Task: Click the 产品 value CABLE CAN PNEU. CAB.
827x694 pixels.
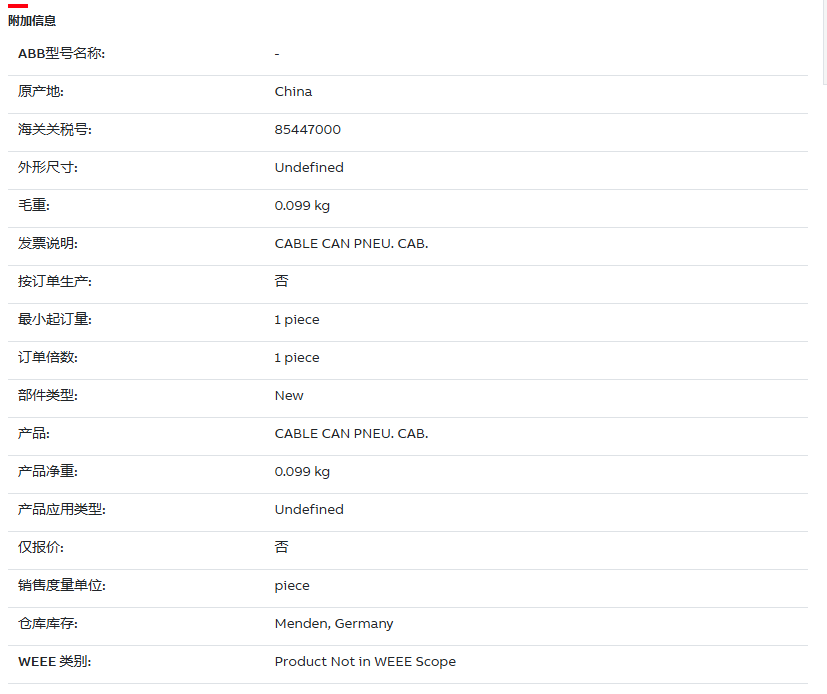Action: 351,433
